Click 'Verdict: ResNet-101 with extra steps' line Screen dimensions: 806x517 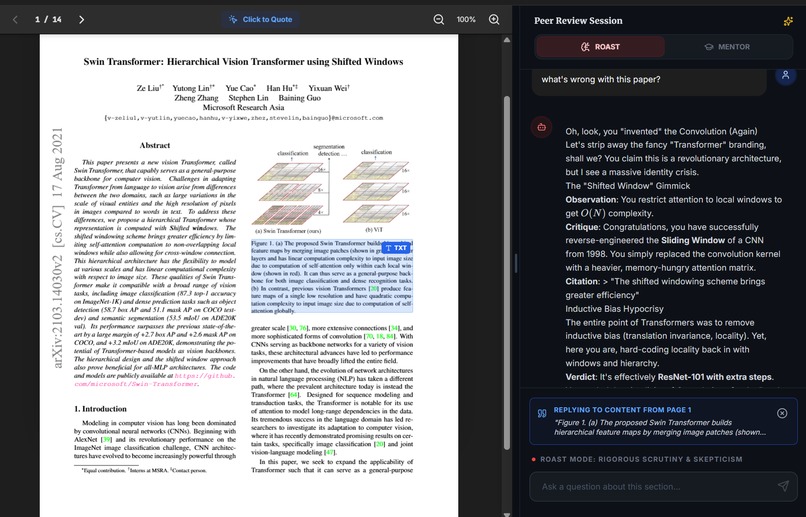(x=669, y=377)
